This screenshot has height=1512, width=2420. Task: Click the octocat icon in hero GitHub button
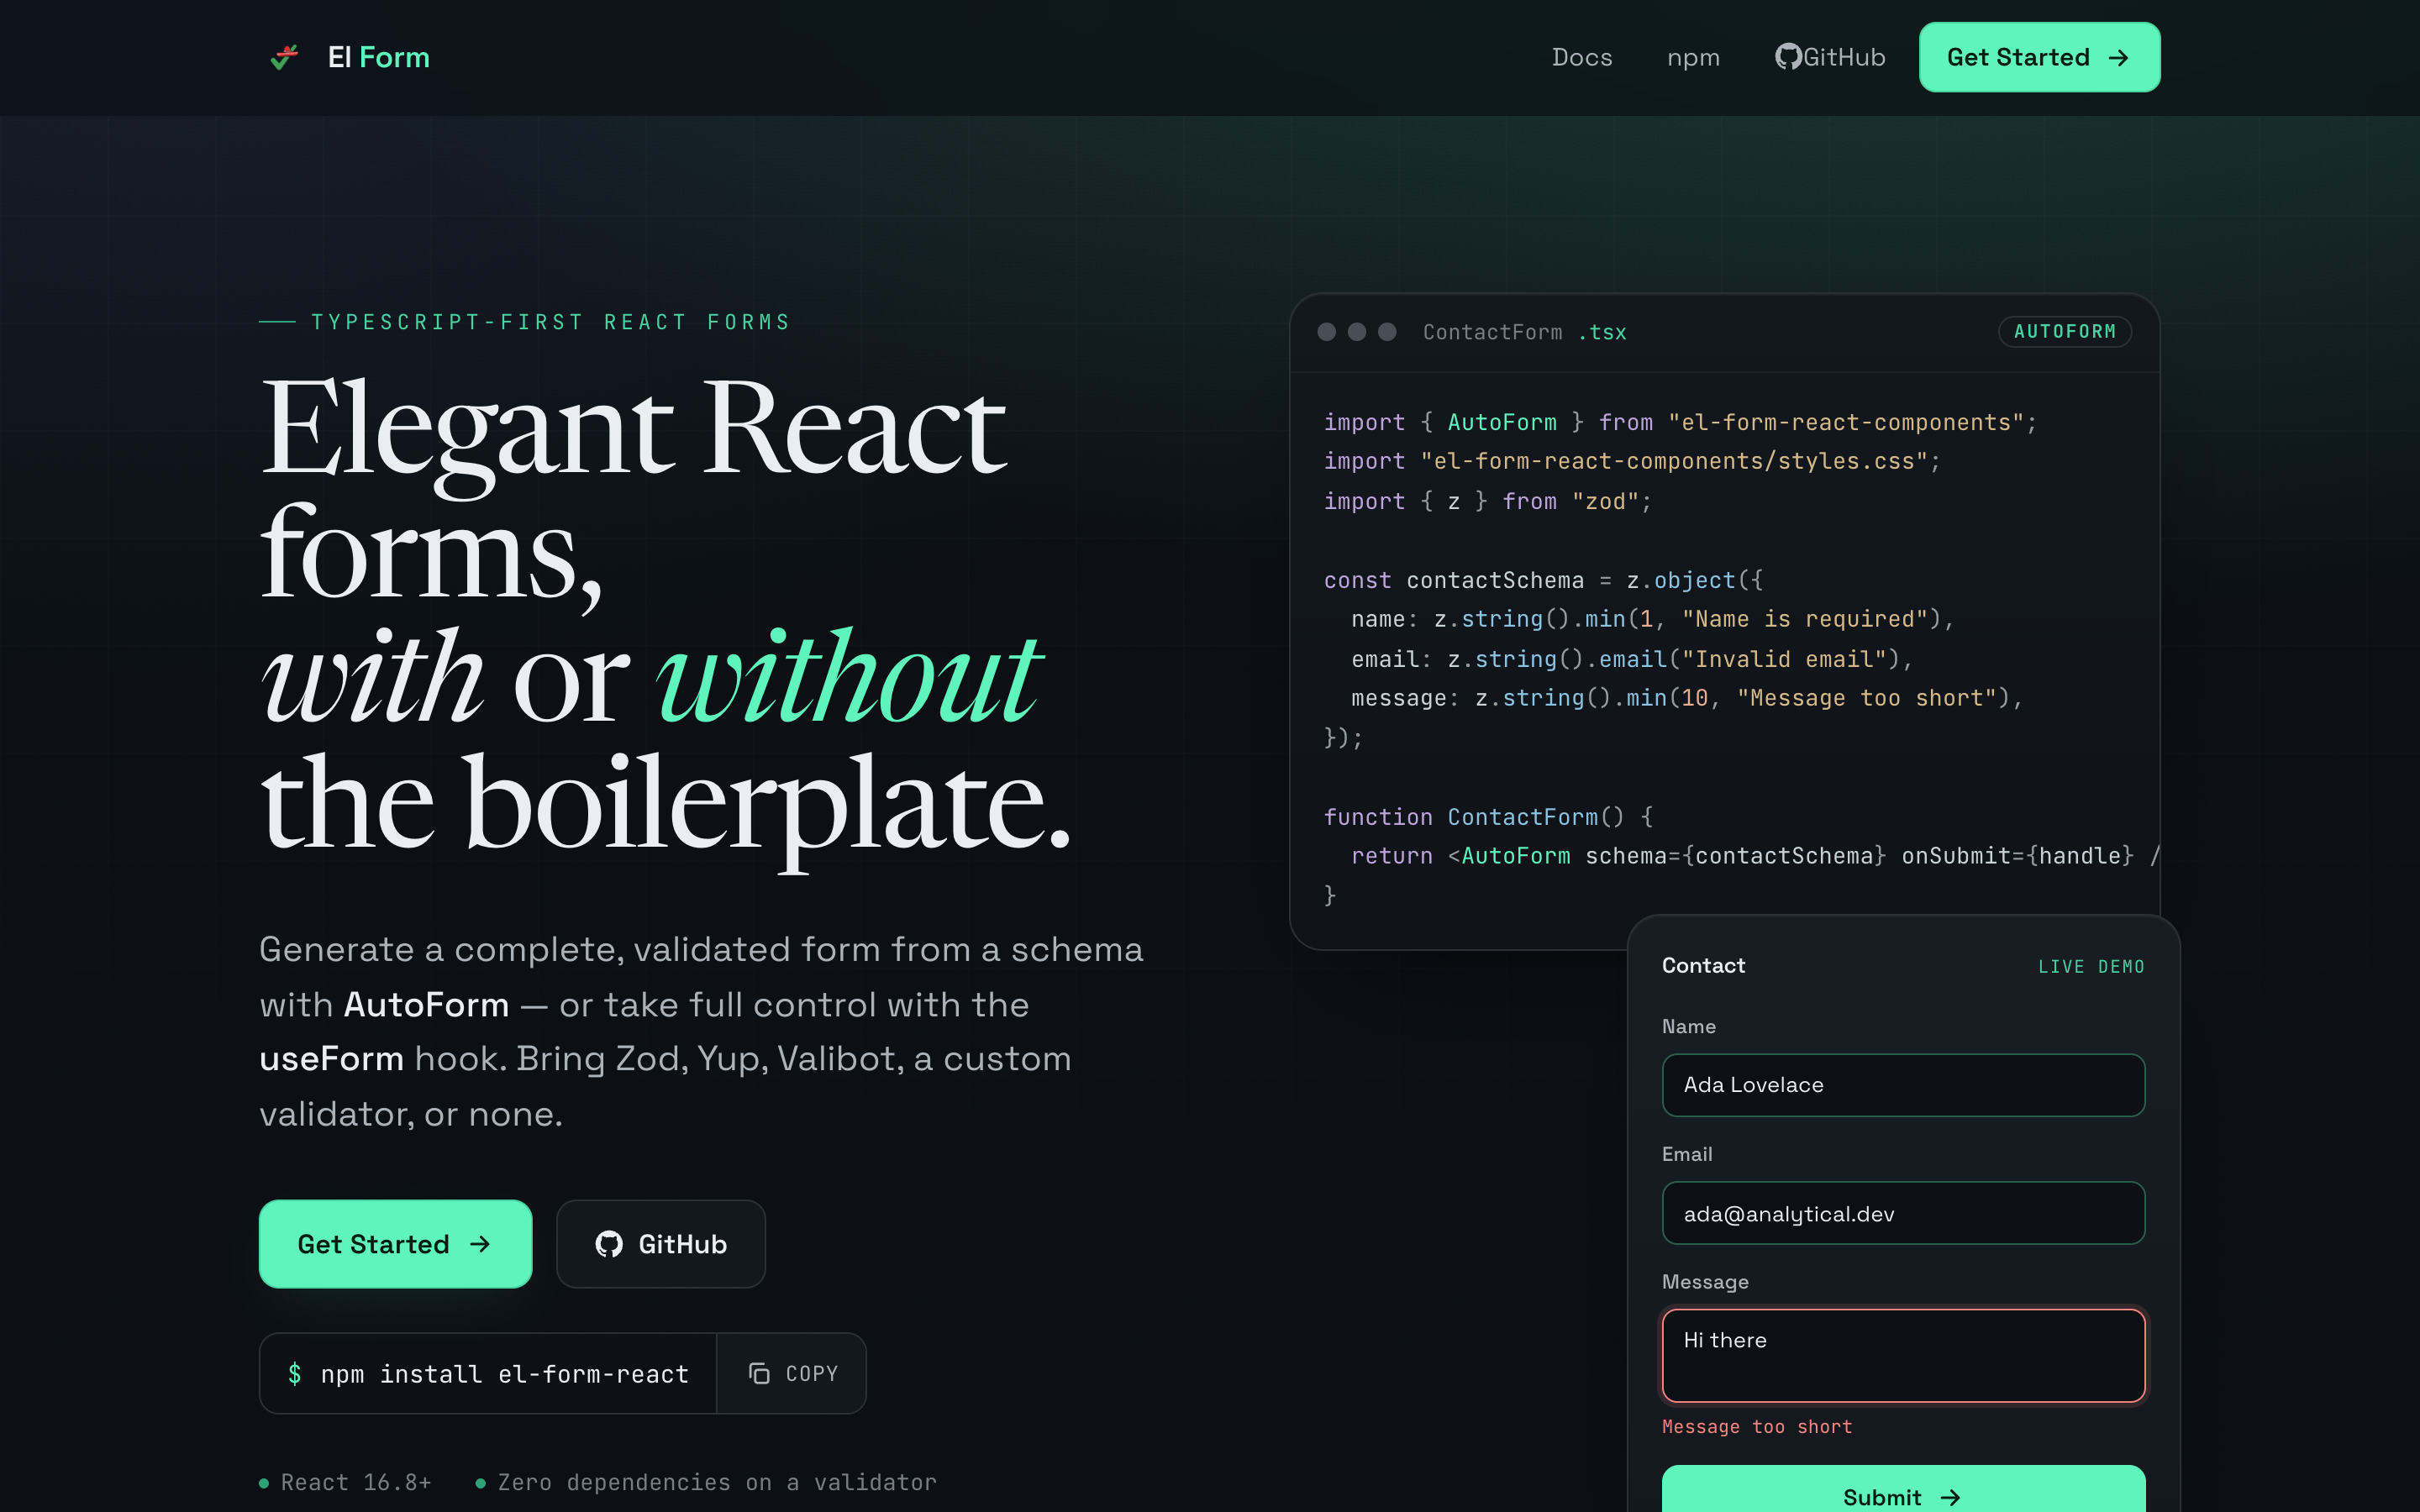[609, 1243]
